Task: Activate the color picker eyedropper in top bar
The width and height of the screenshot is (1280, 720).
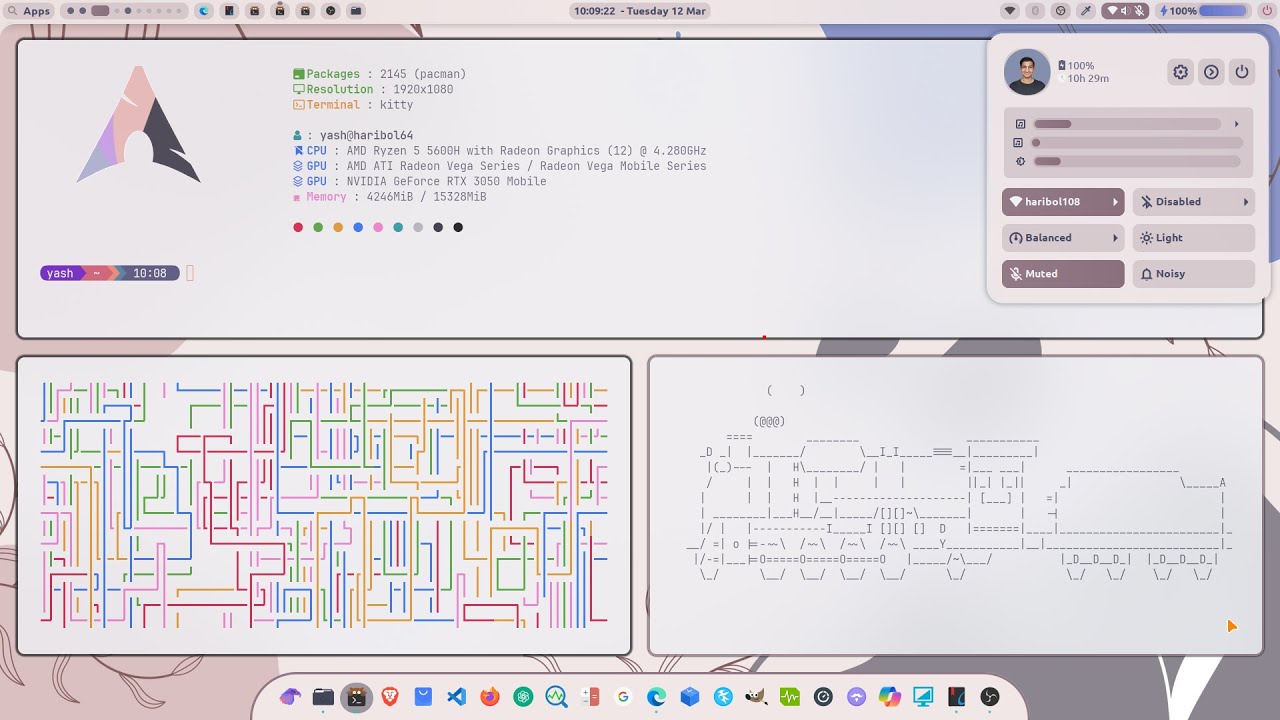Action: click(1086, 11)
